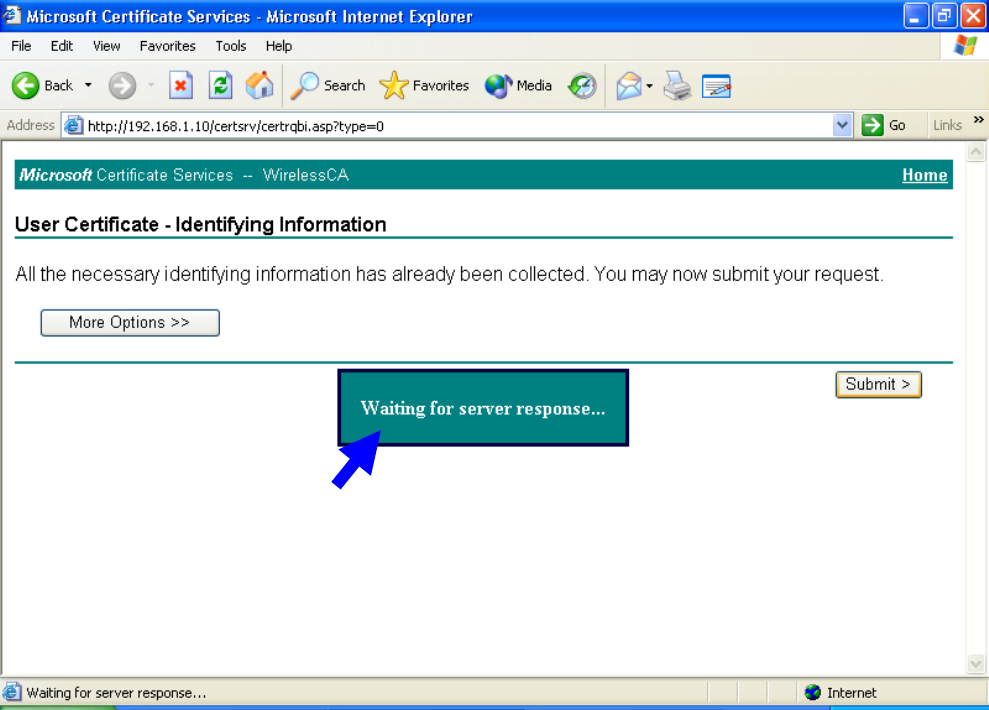Click the More Options >> button
The image size is (989, 710).
pos(130,323)
